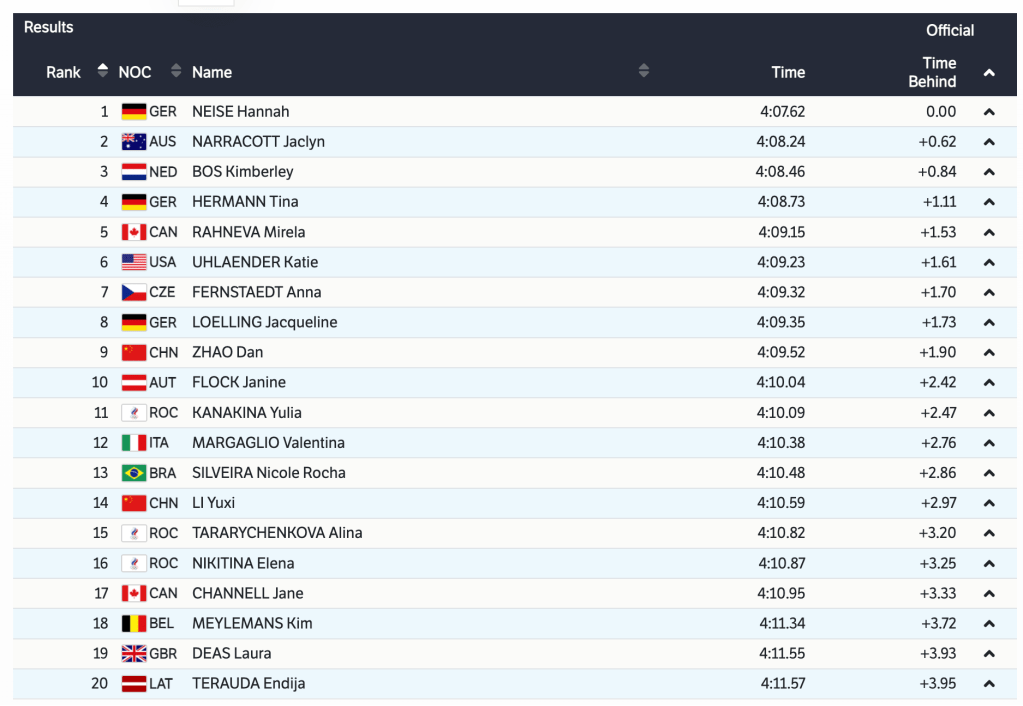Sort by Name using its sort arrows
The image size is (1023, 706).
643,71
